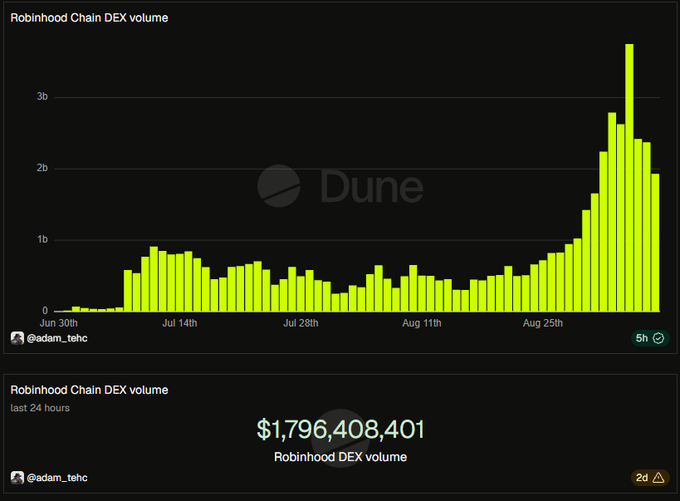Click the 'Aug 11th' x-axis label
This screenshot has width=680, height=501.
(x=422, y=323)
